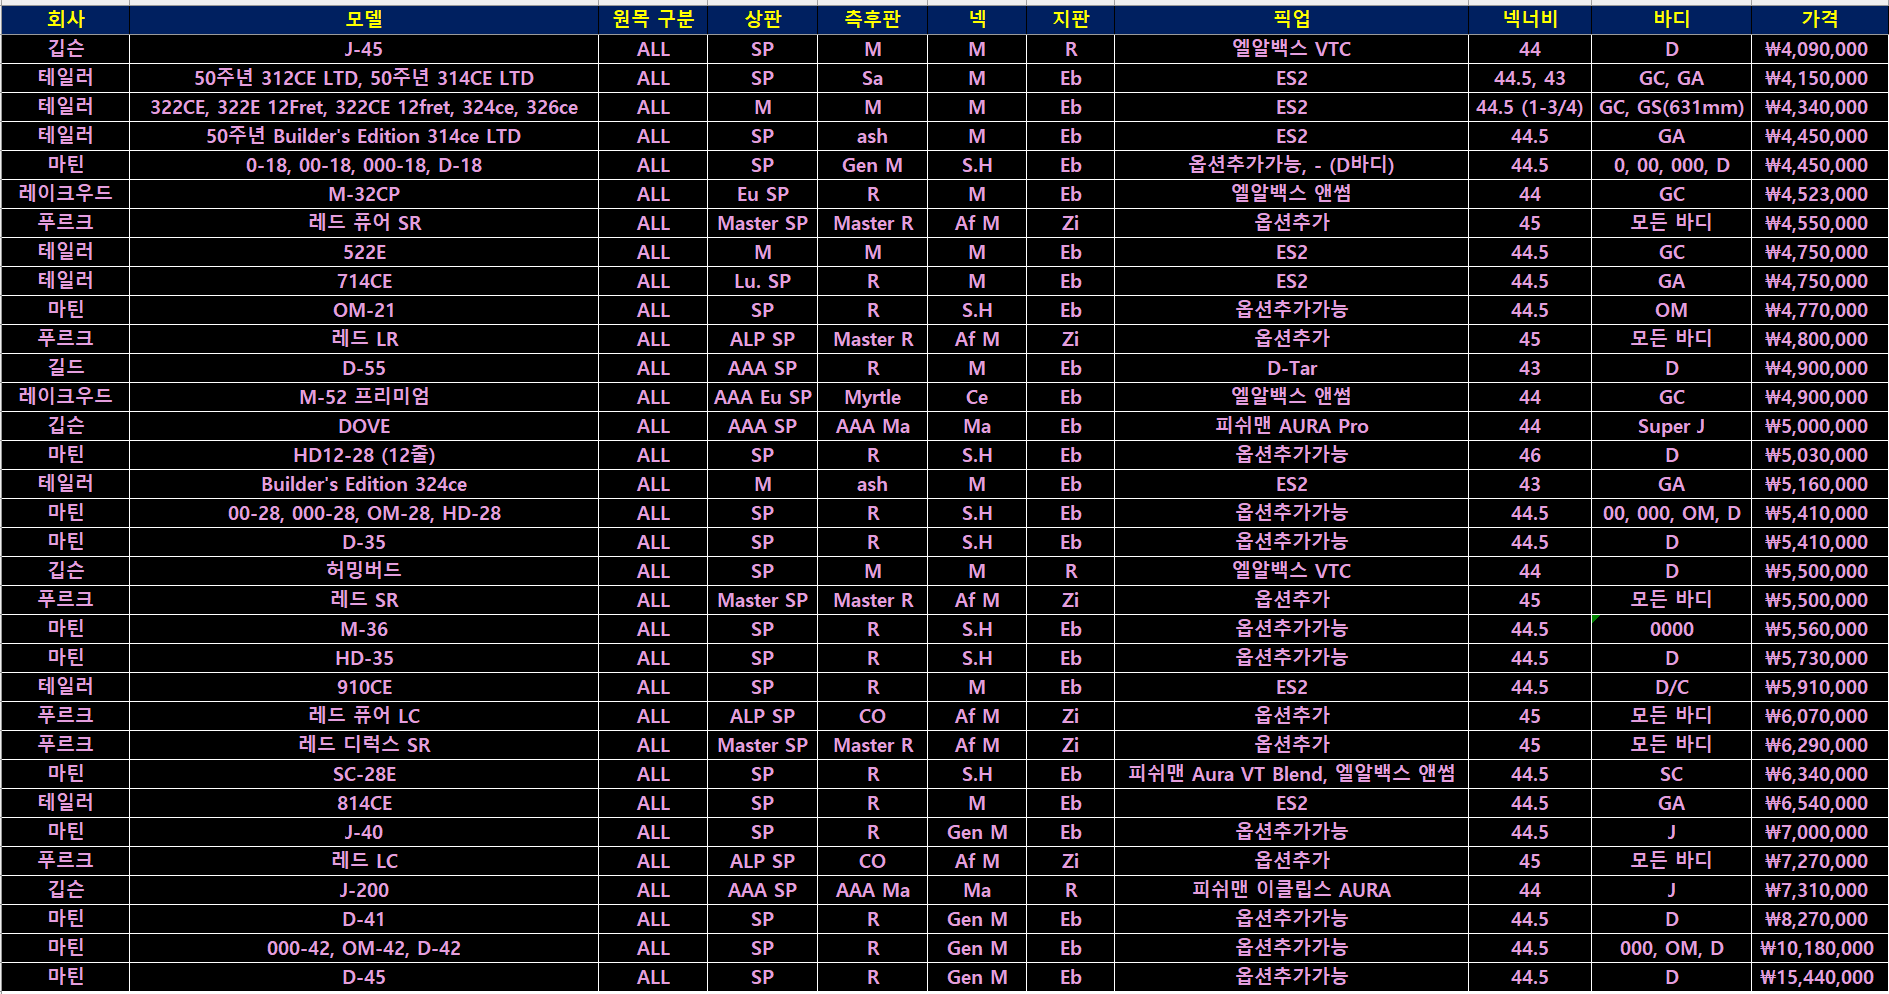1889x994 pixels.
Task: Click the OM-21 model cell
Action: click(364, 310)
